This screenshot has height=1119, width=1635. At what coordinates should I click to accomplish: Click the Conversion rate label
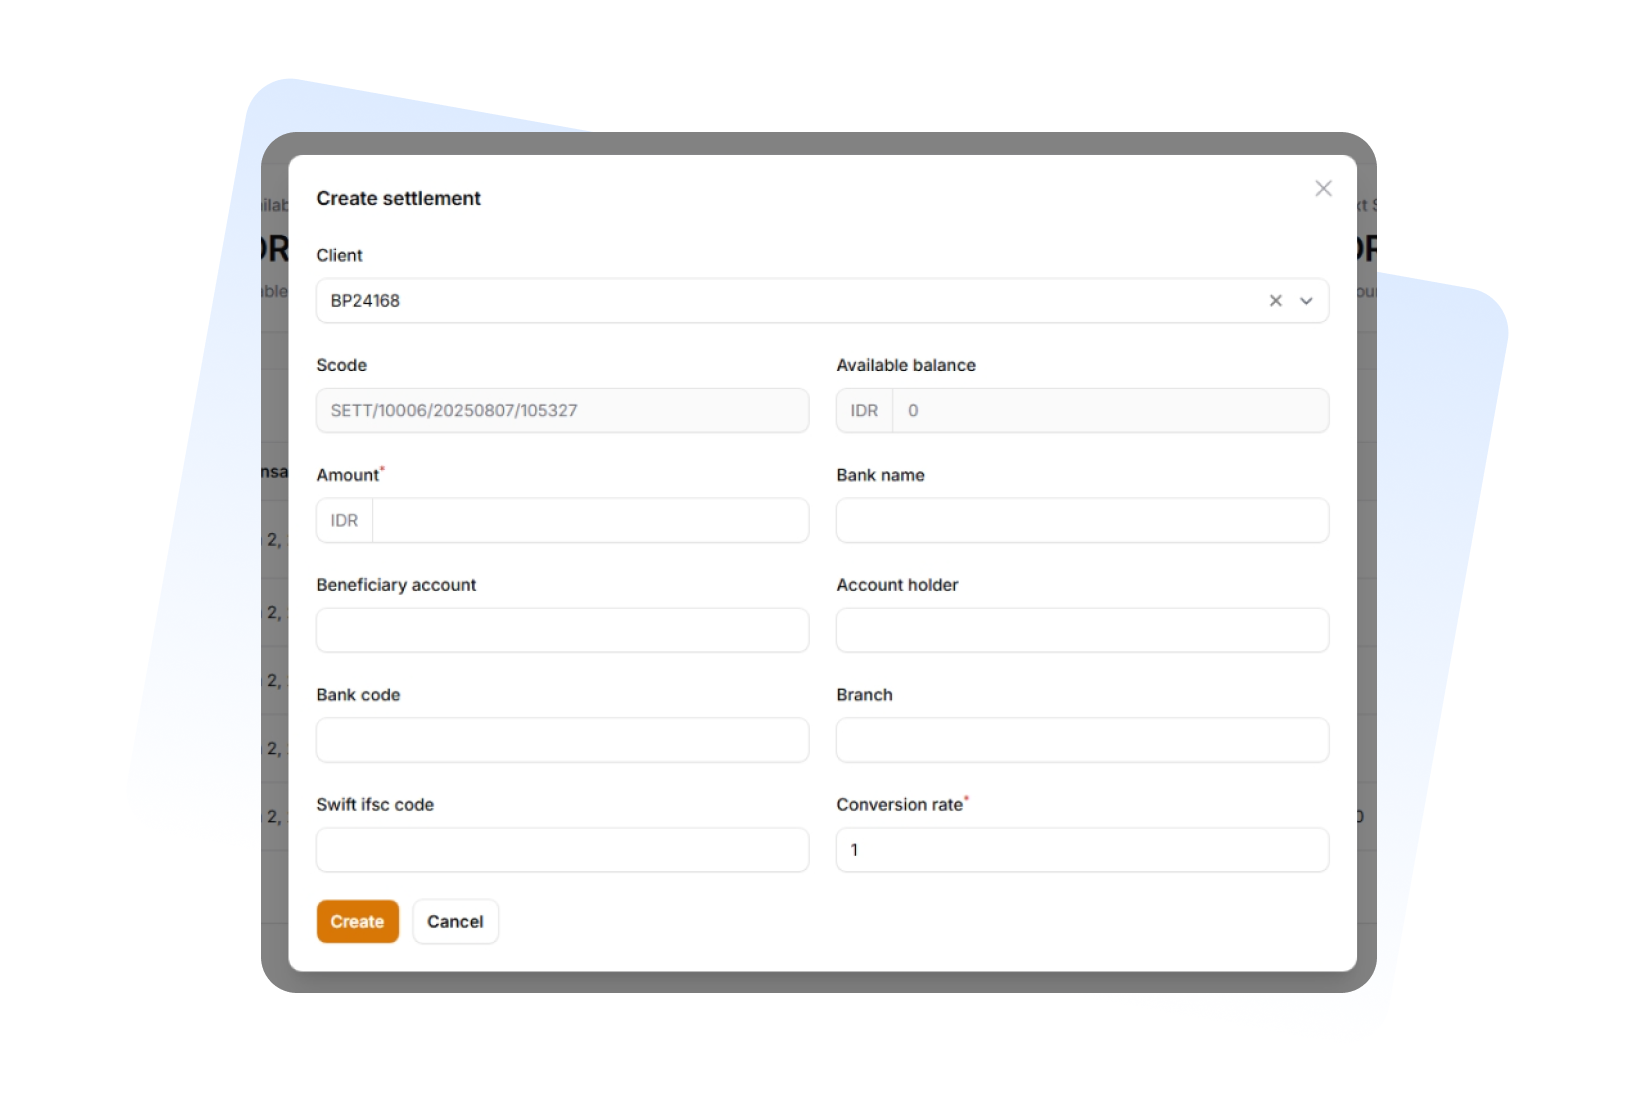tap(899, 805)
